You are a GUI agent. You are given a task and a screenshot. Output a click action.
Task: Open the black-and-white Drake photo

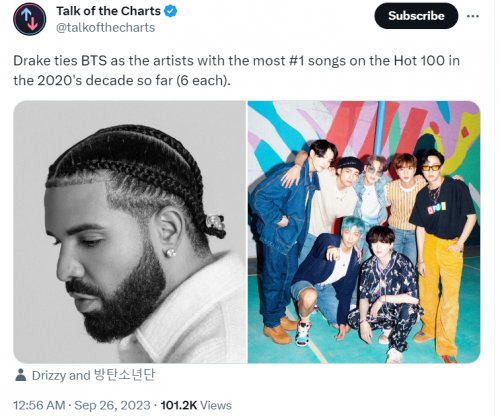pyautogui.click(x=130, y=232)
